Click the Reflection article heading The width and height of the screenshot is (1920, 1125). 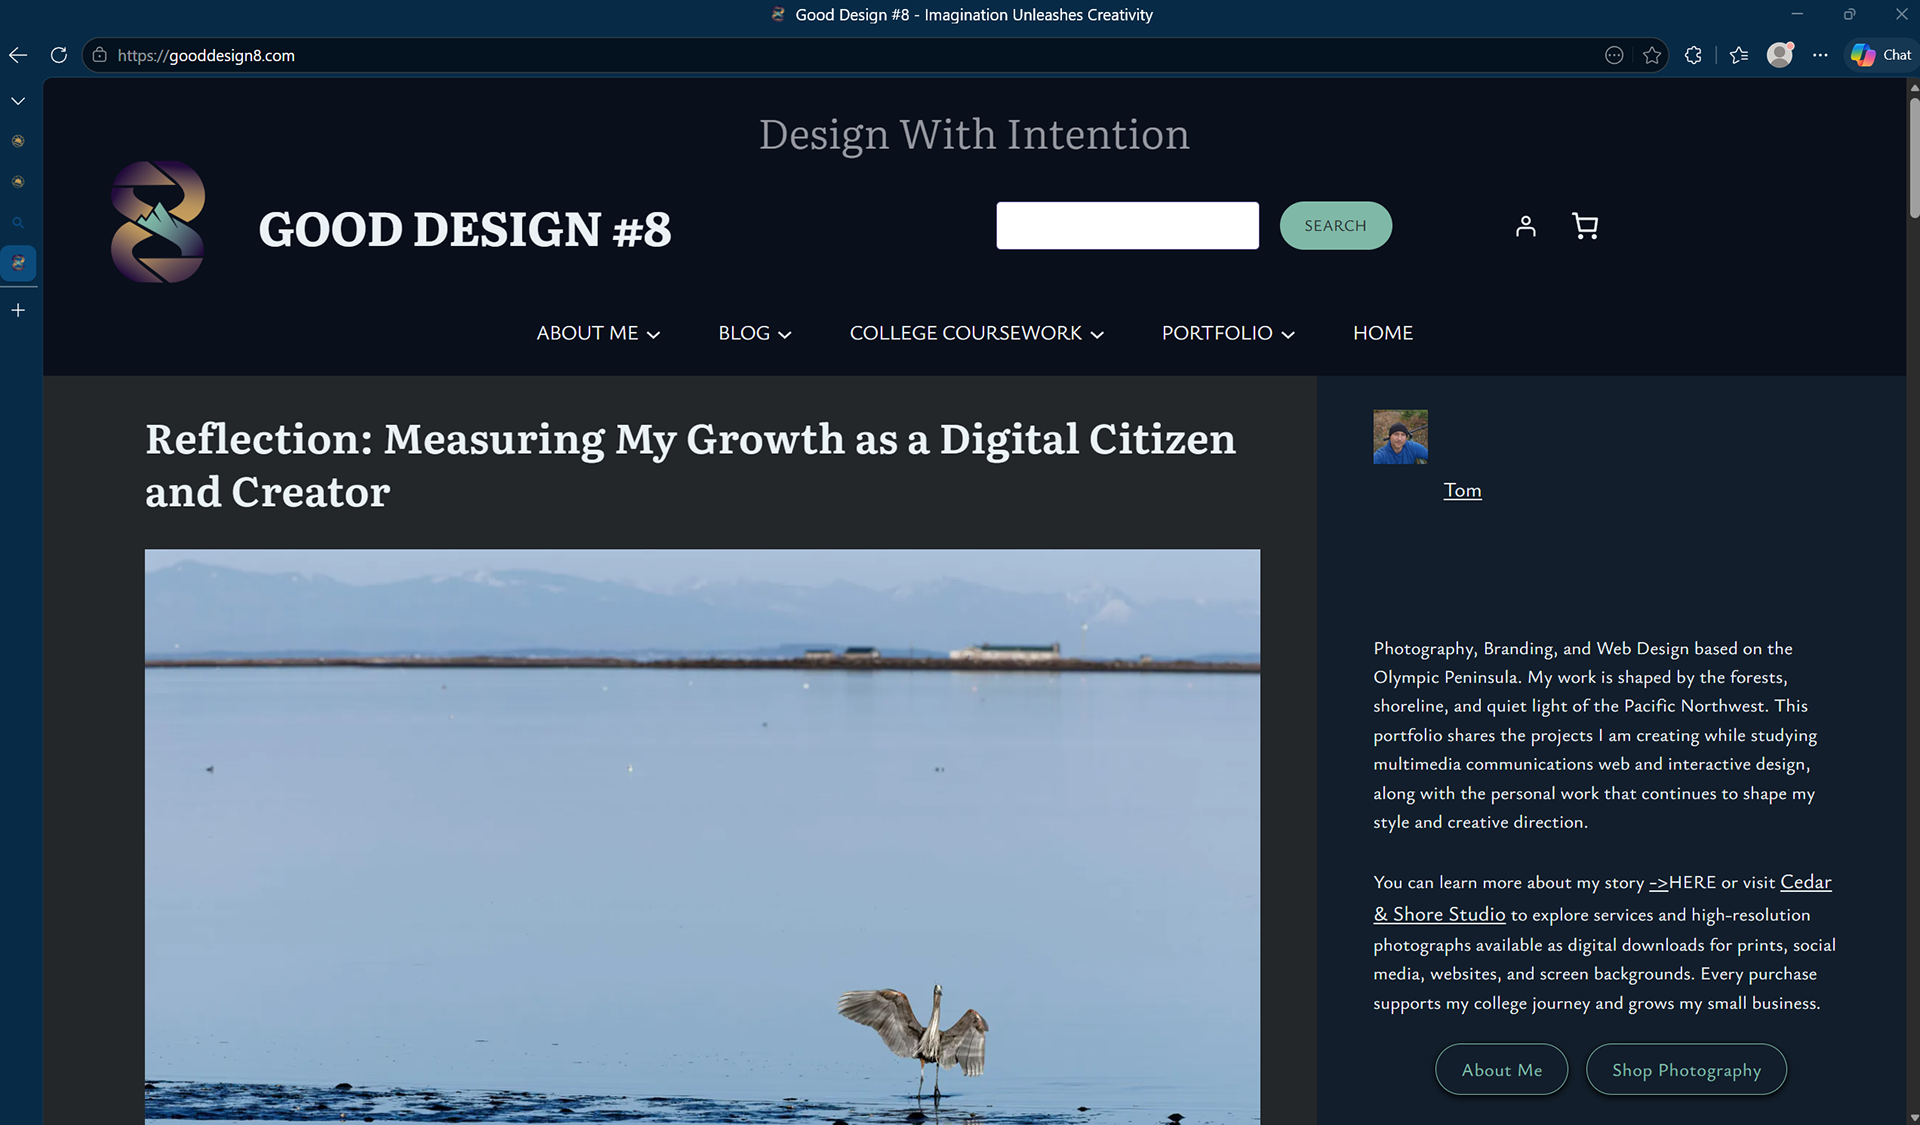tap(690, 465)
